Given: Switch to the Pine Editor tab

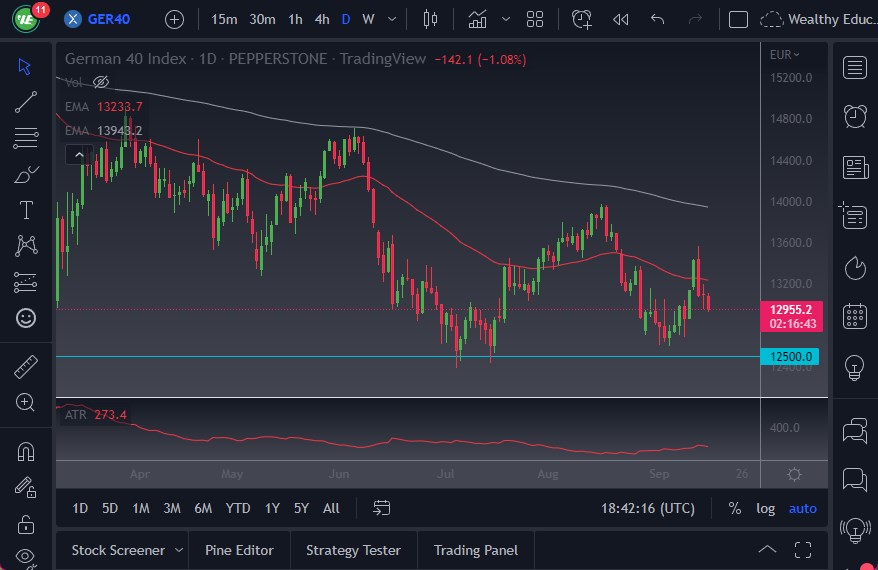Looking at the screenshot, I should (x=239, y=550).
